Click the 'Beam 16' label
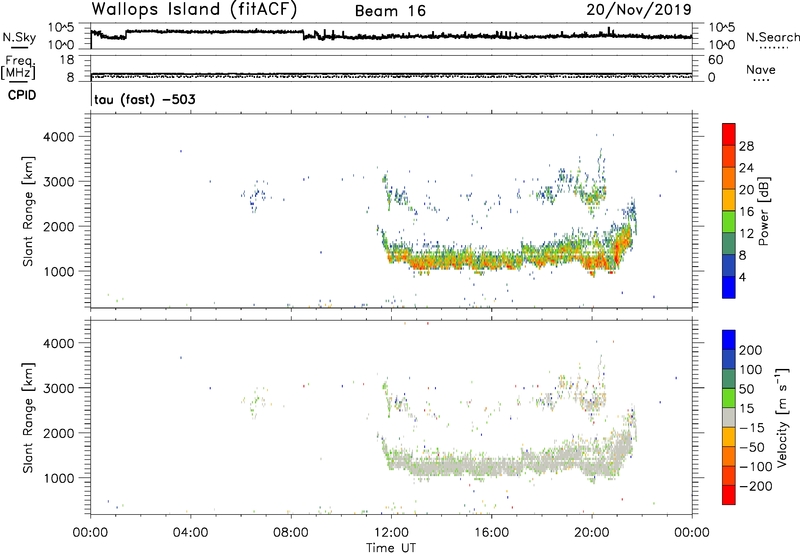 tap(390, 11)
